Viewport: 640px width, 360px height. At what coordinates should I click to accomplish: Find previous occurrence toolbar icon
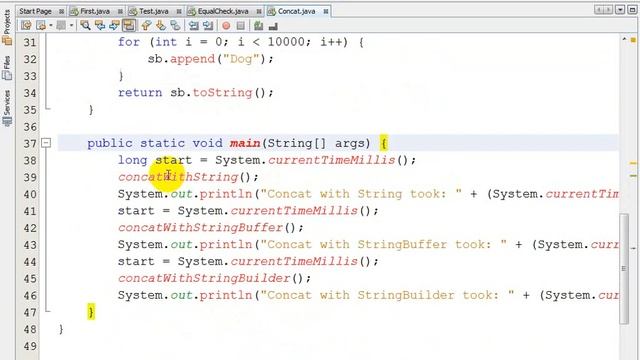click(100, 26)
